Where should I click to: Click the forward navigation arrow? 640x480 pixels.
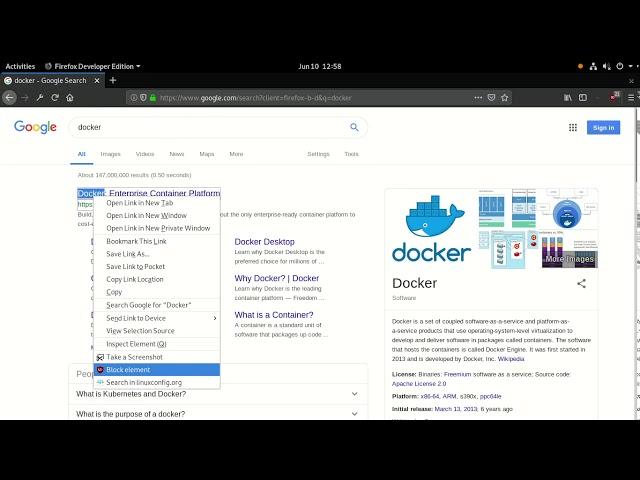25,98
